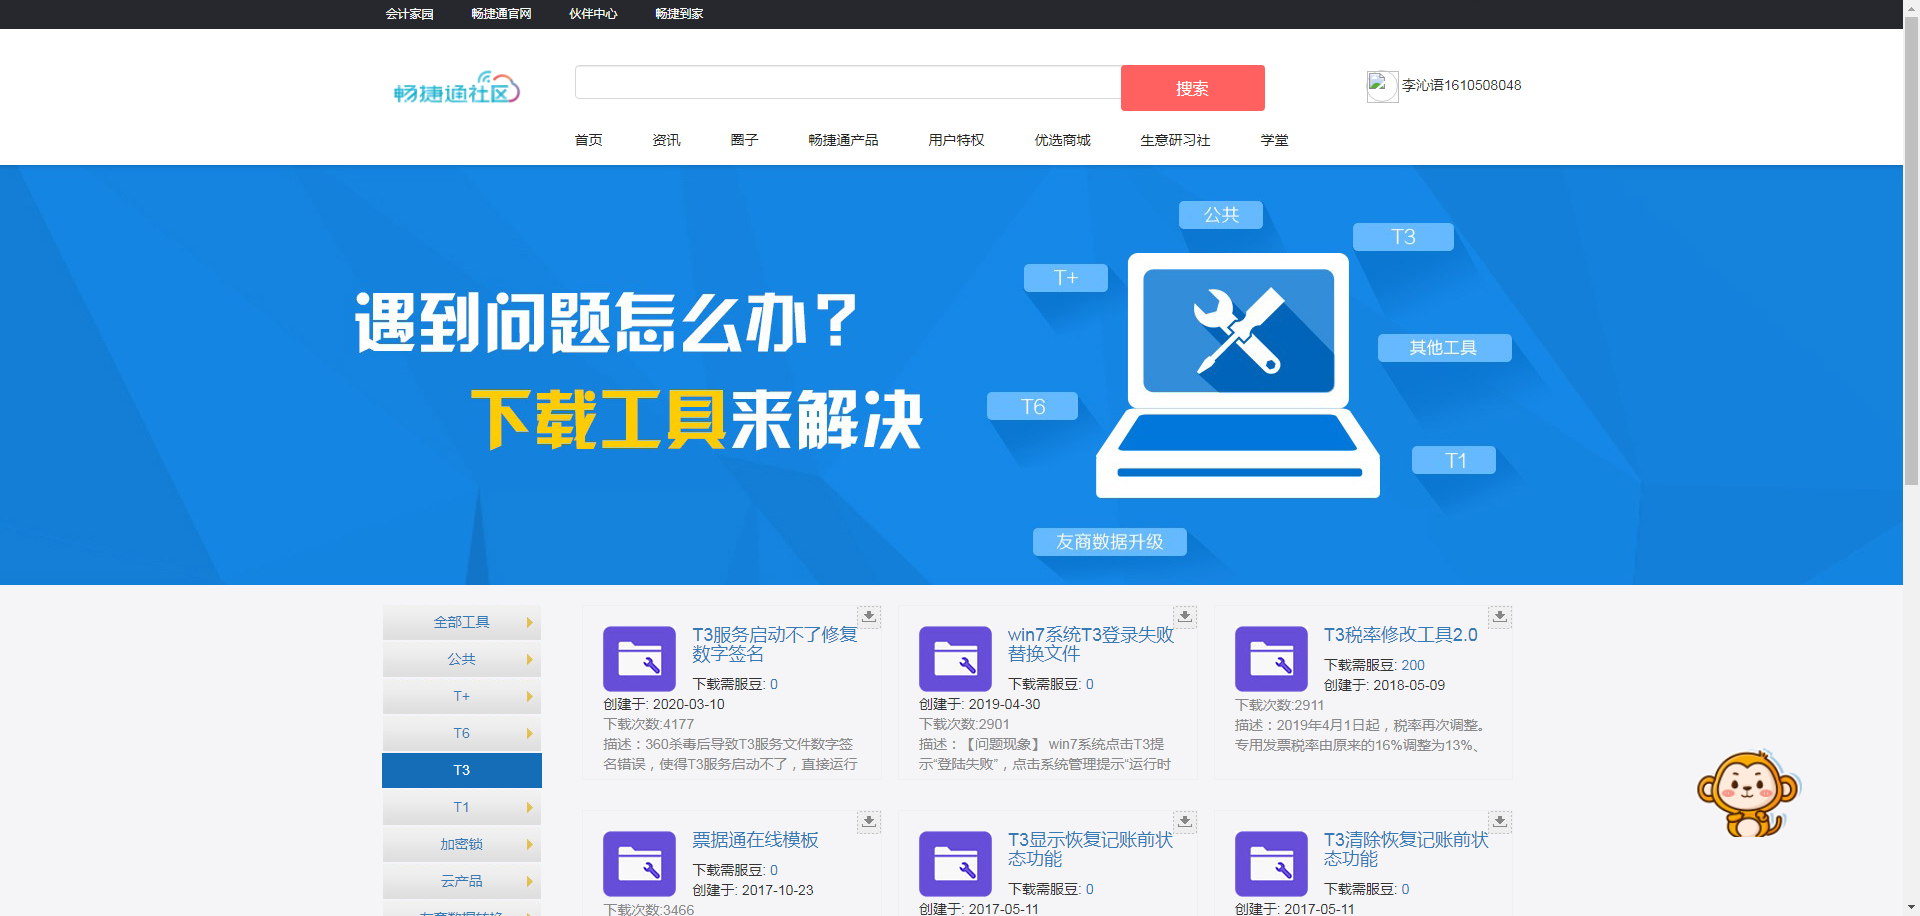Open the win7系统T3登录失败替换文件 title link
The height and width of the screenshot is (916, 1920).
point(1091,645)
